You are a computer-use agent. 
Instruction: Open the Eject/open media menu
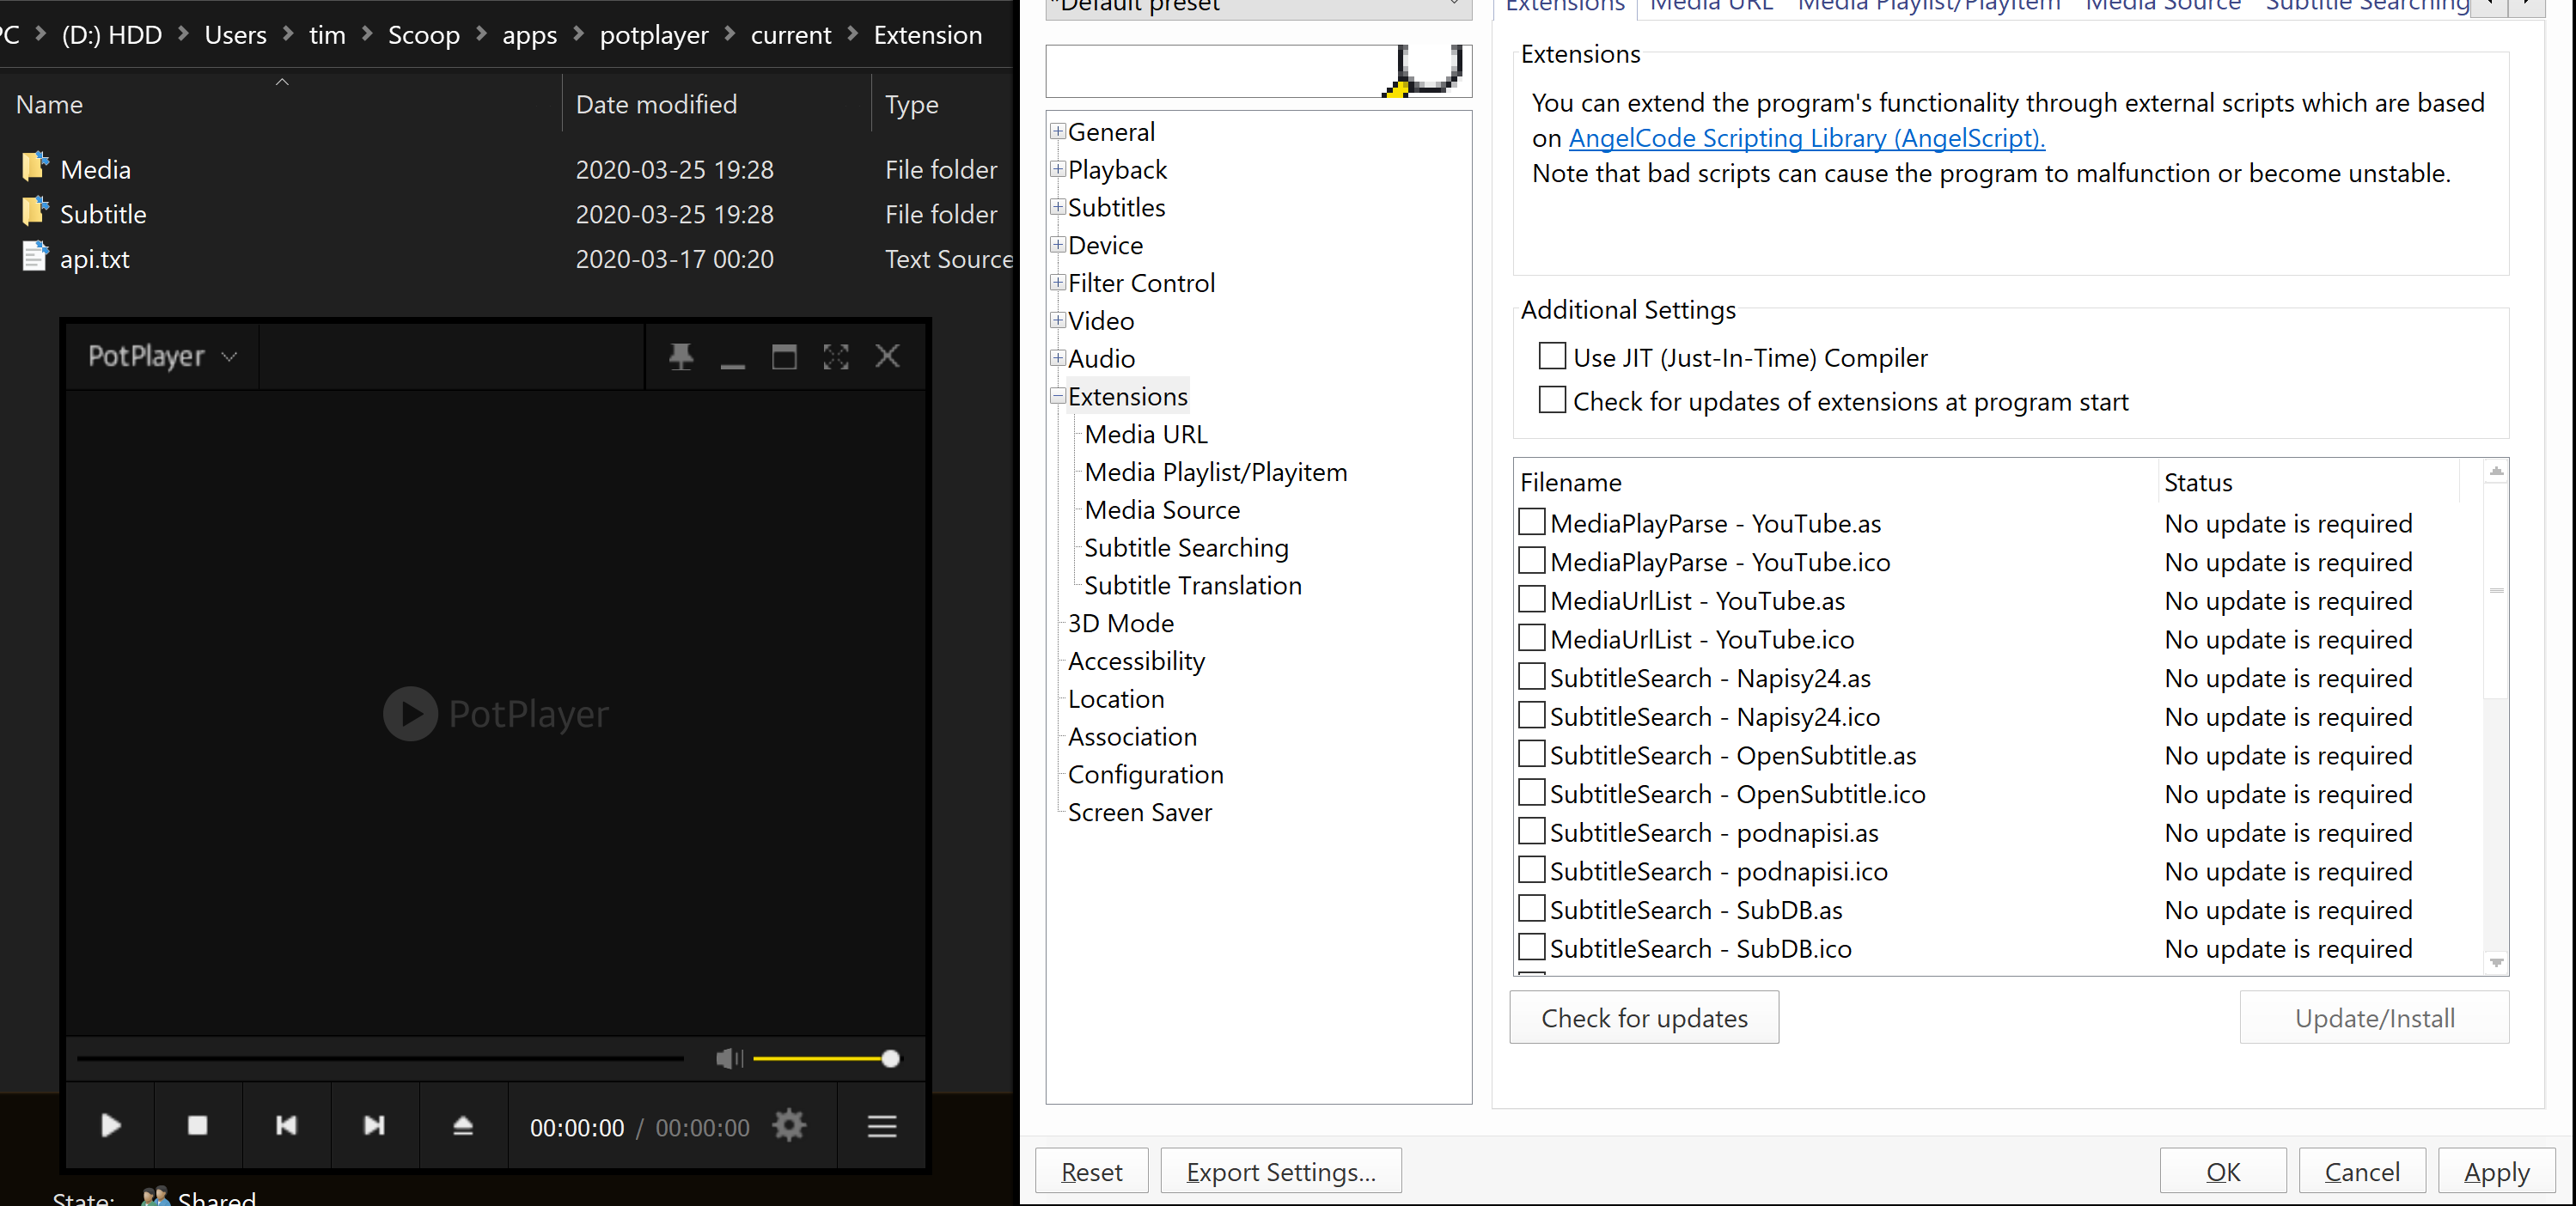point(463,1126)
